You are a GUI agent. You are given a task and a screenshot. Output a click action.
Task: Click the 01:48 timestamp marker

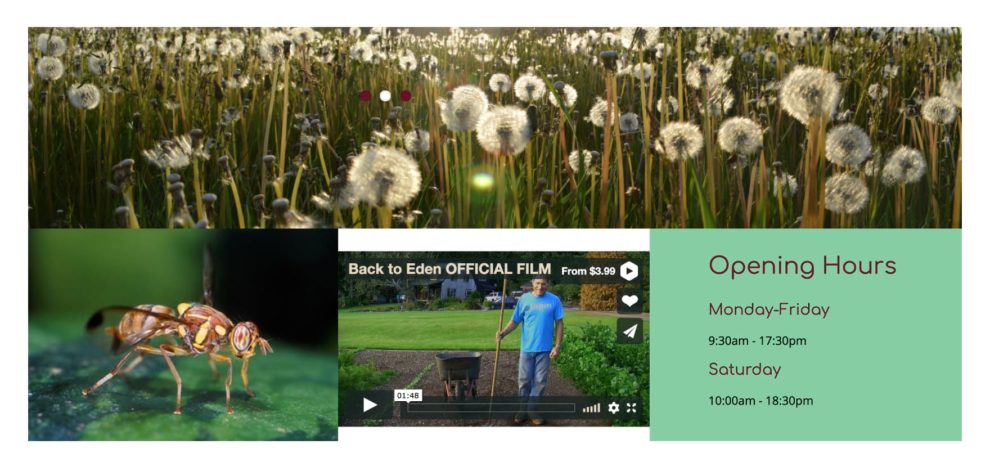pos(407,396)
